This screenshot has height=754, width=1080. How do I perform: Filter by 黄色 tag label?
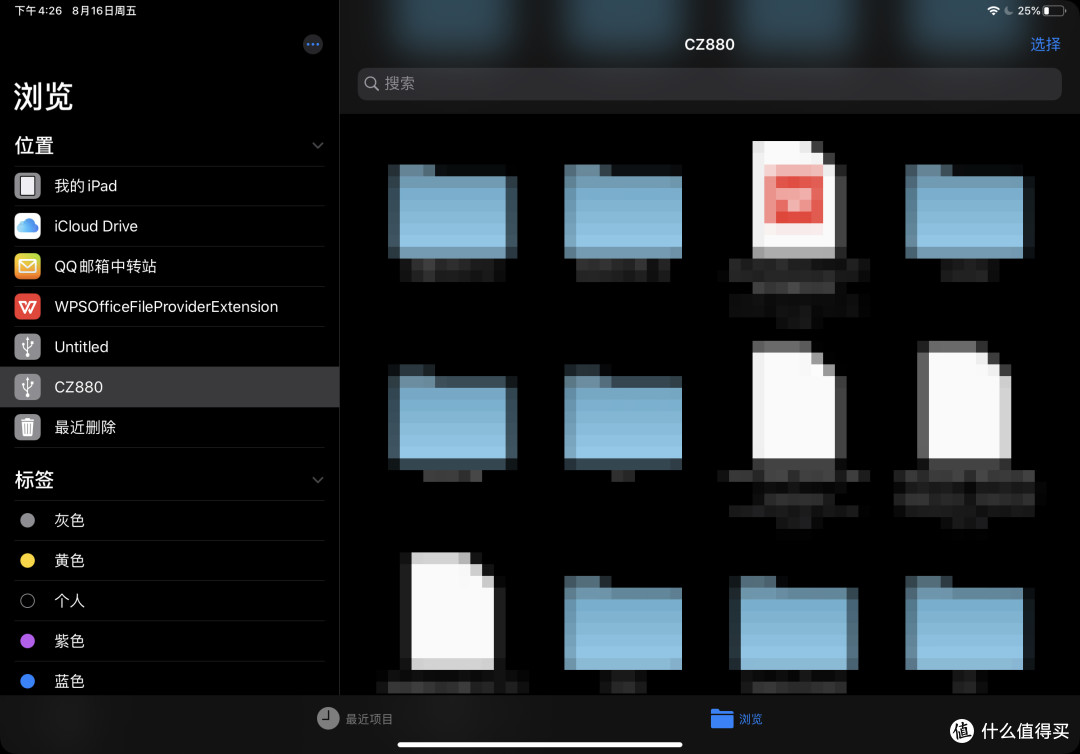(69, 561)
